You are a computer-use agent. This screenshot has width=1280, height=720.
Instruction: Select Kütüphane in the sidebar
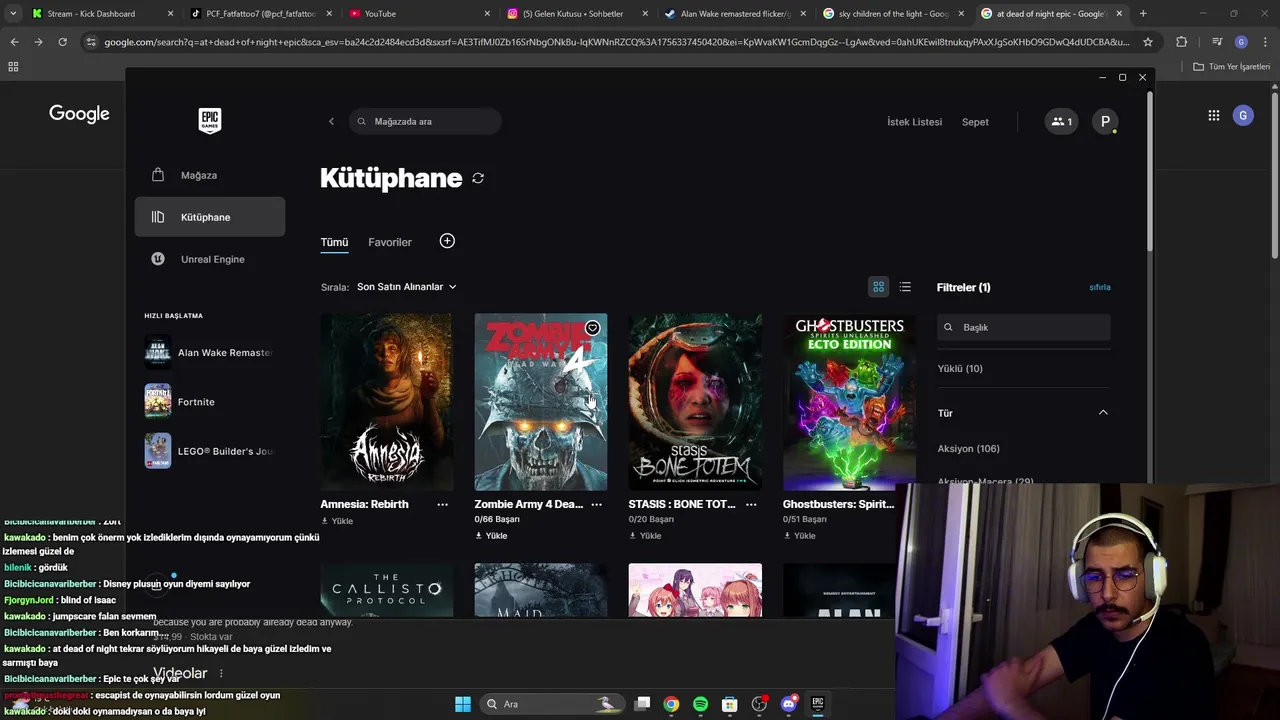[210, 217]
